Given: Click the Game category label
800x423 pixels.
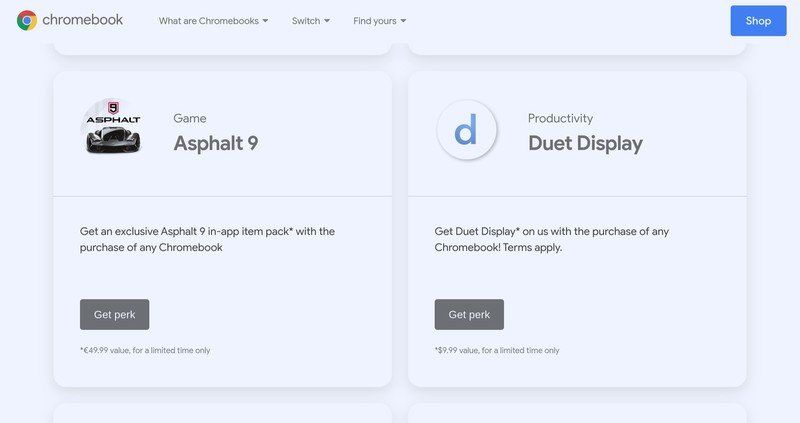Looking at the screenshot, I should (x=190, y=118).
